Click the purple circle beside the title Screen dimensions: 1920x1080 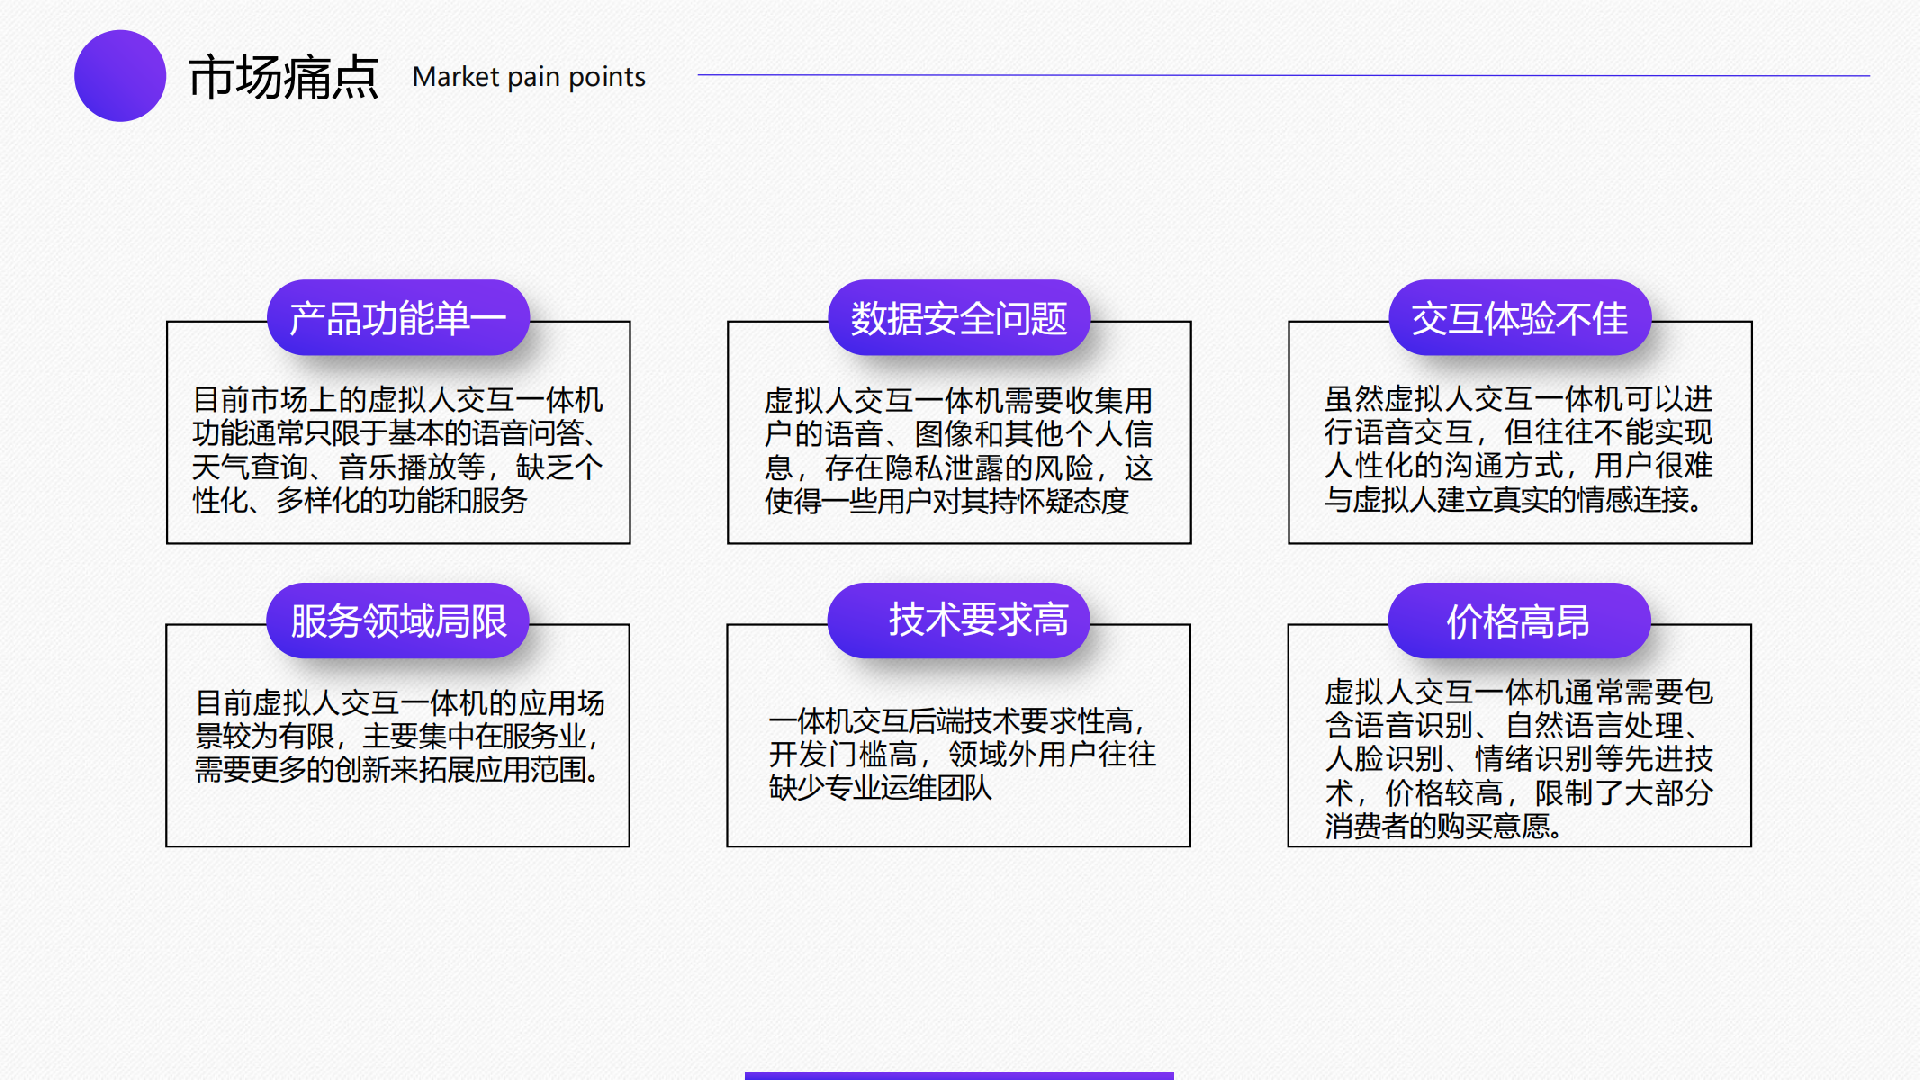coord(120,76)
